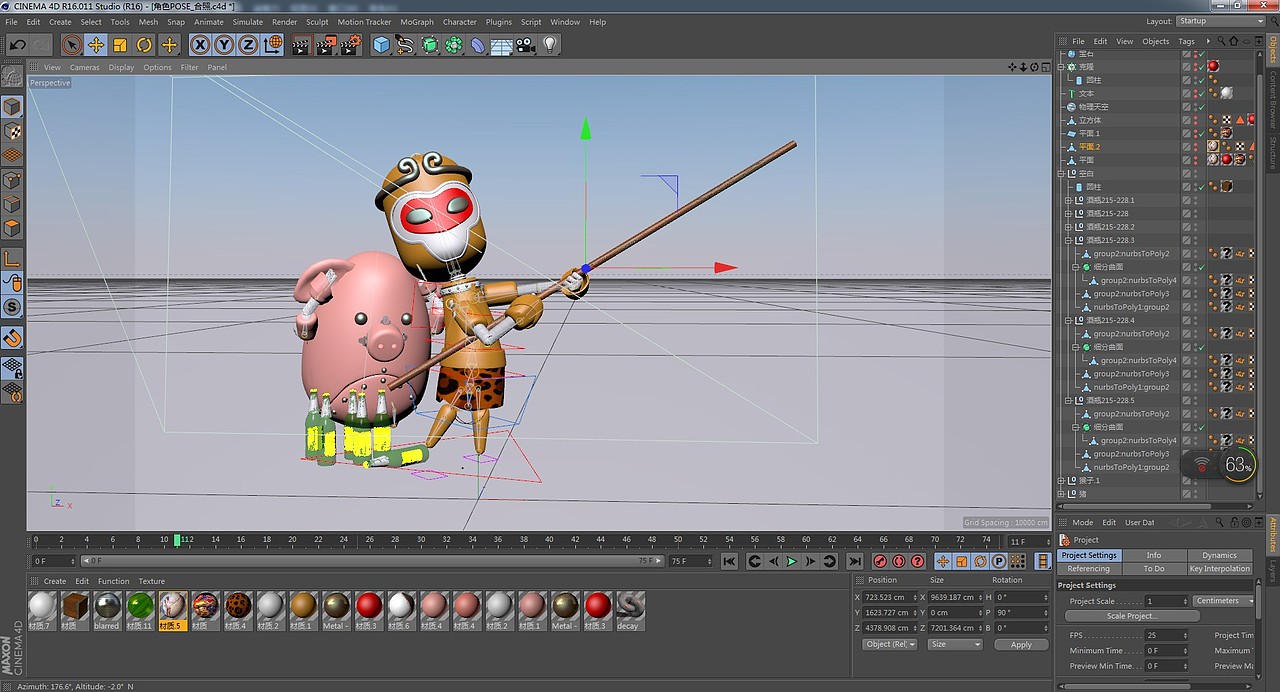Open the Bend deformer icon

coord(478,45)
